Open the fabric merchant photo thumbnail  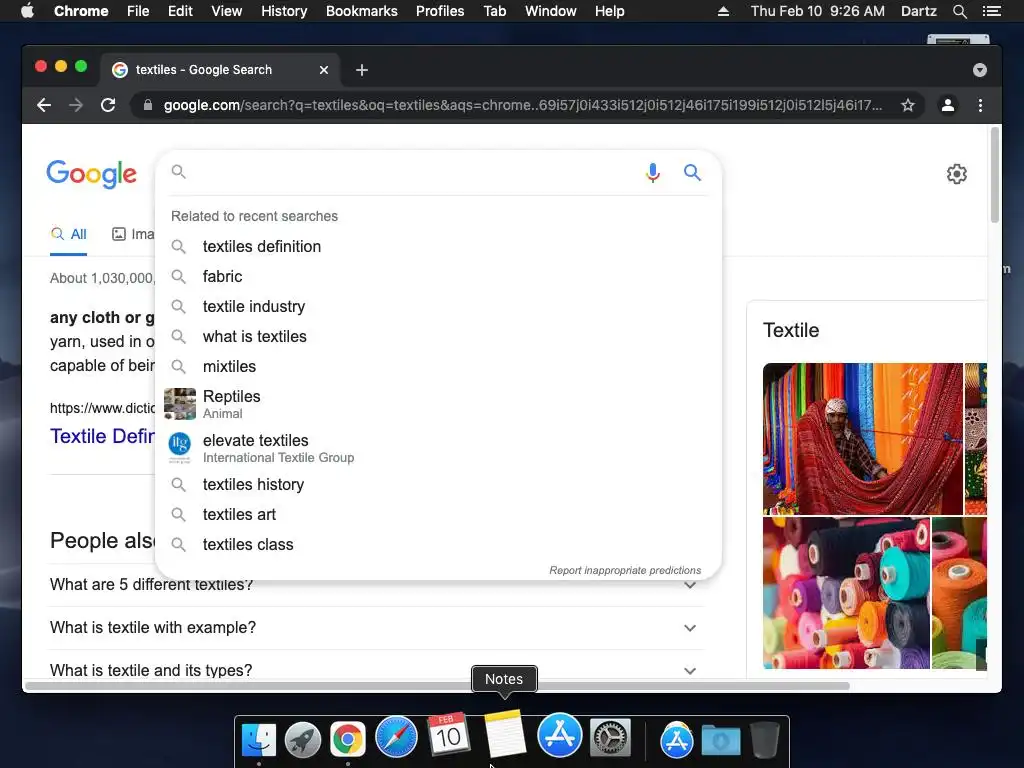862,439
